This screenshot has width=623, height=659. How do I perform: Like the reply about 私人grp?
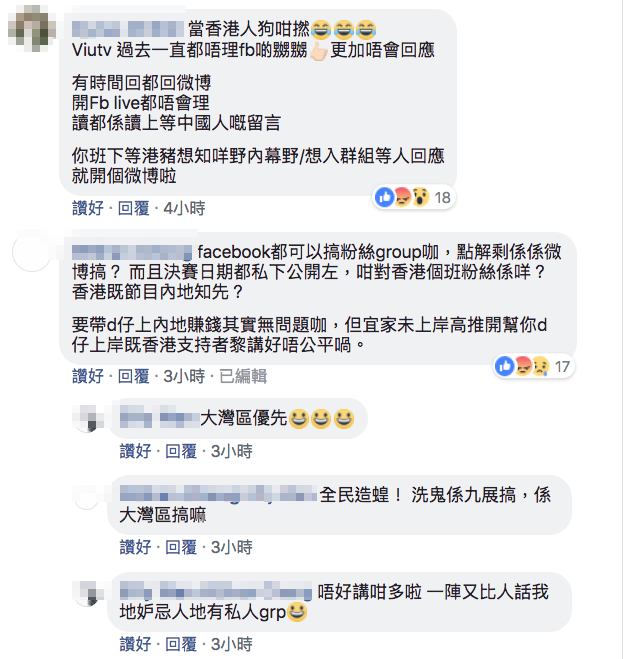point(135,644)
